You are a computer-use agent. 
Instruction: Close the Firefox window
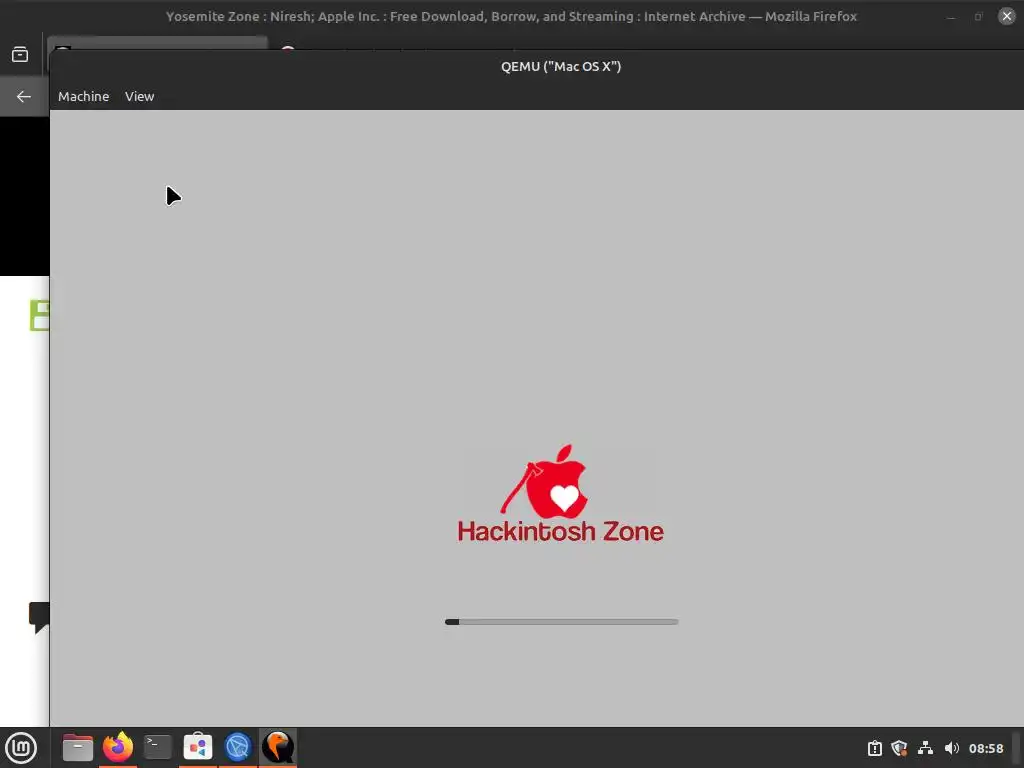[x=1006, y=16]
